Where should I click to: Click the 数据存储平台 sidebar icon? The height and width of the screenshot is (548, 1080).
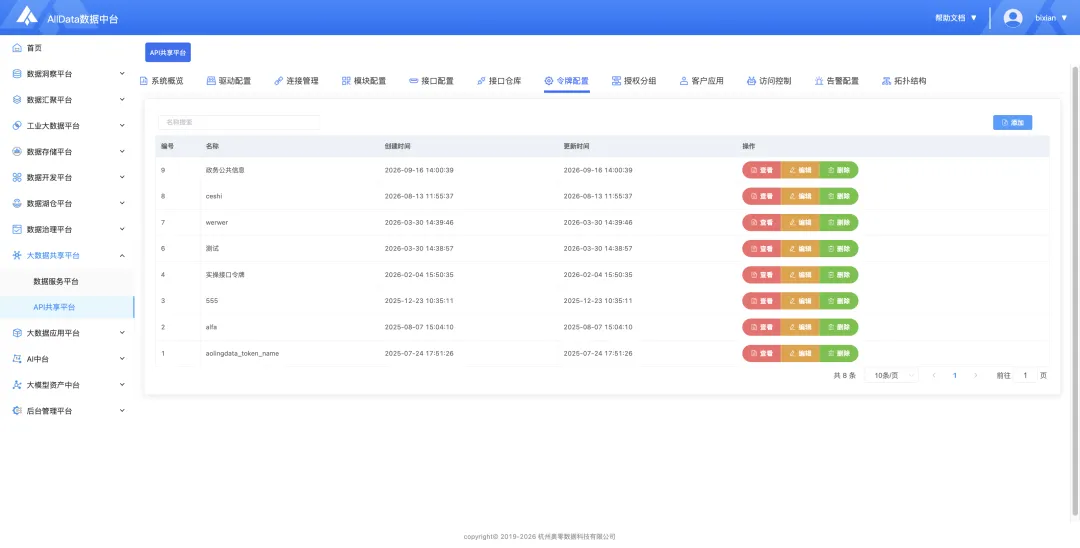tap(17, 151)
